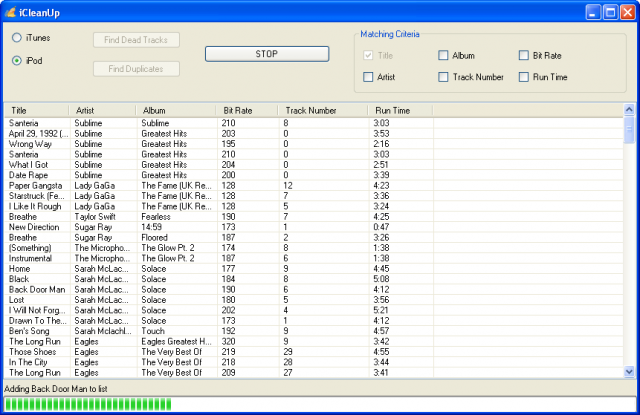The width and height of the screenshot is (640, 415).
Task: Sort by the Bit Rate column header
Action: pyautogui.click(x=247, y=111)
